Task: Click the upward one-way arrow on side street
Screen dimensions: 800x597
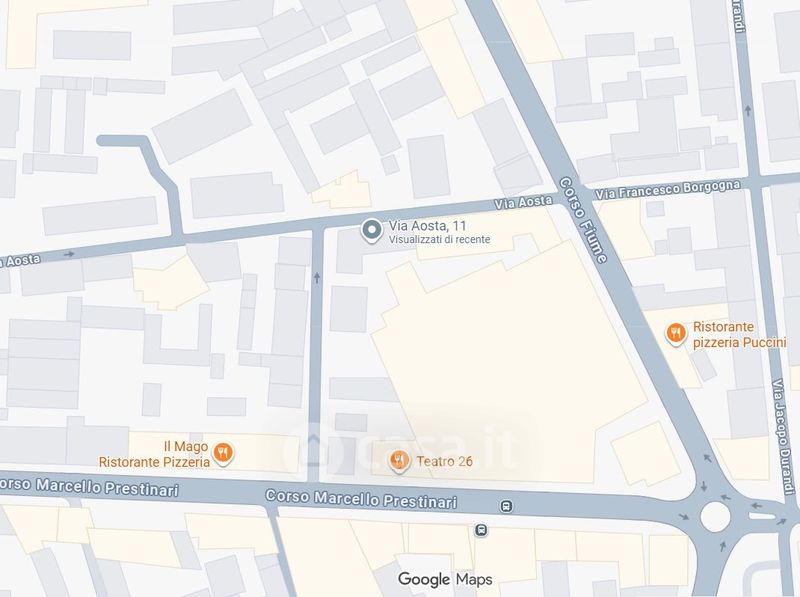Action: click(317, 278)
